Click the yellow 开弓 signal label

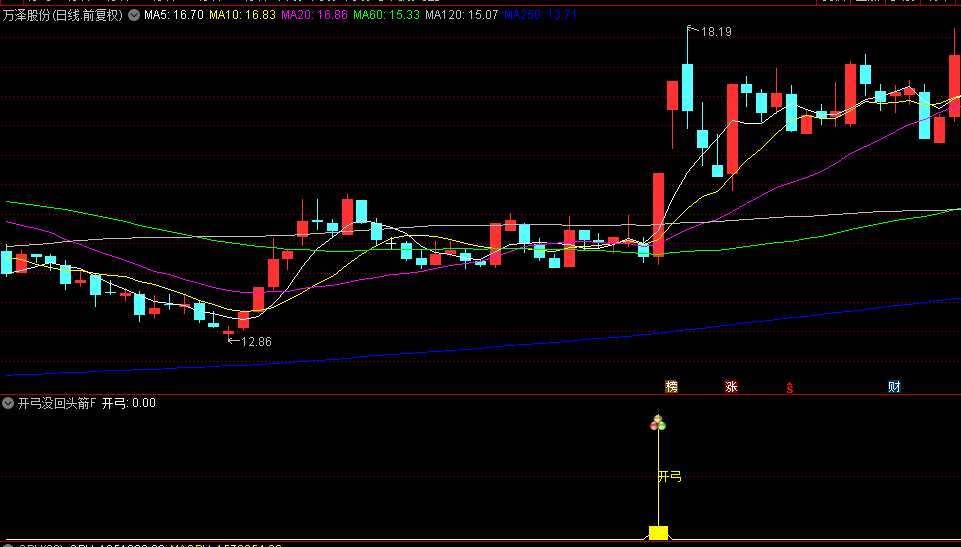[670, 476]
